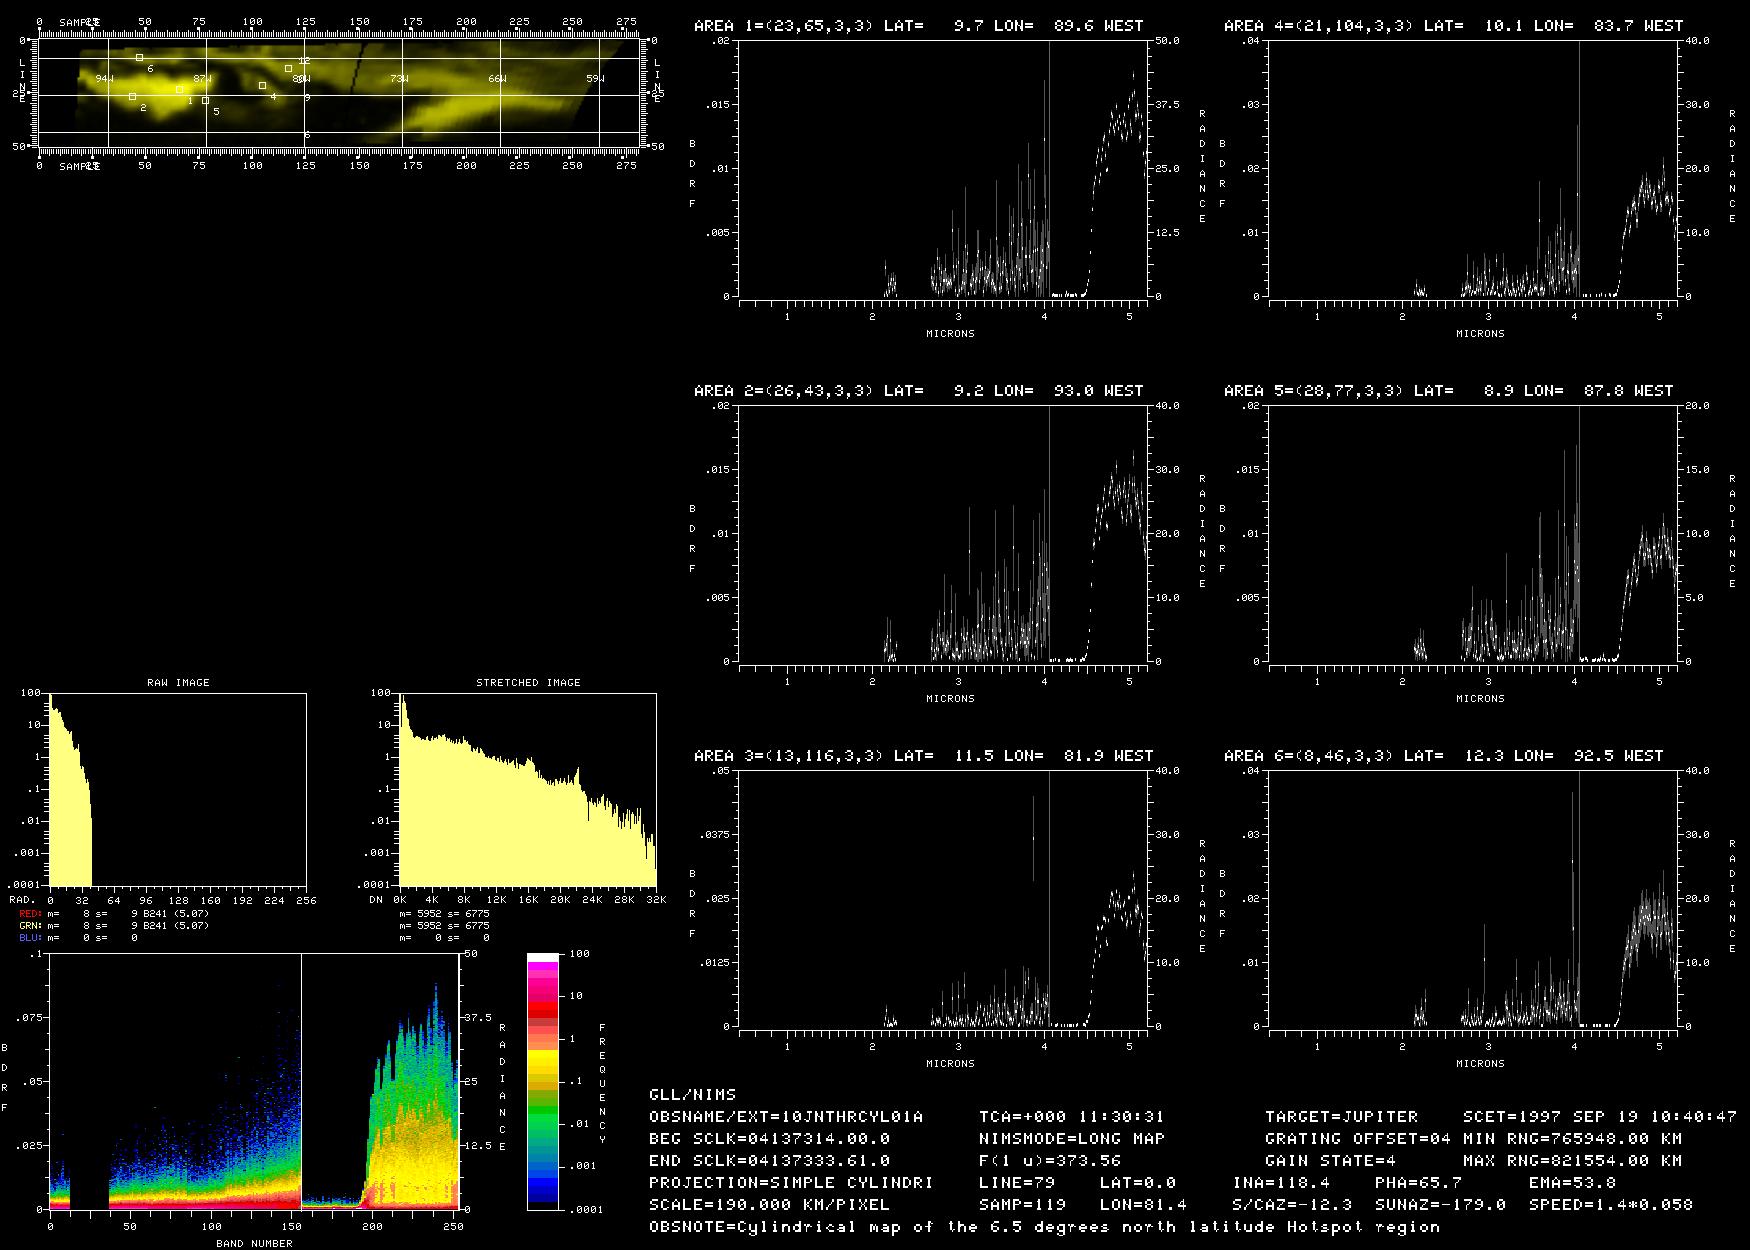Select the area 6 box marker on the map

tap(139, 58)
